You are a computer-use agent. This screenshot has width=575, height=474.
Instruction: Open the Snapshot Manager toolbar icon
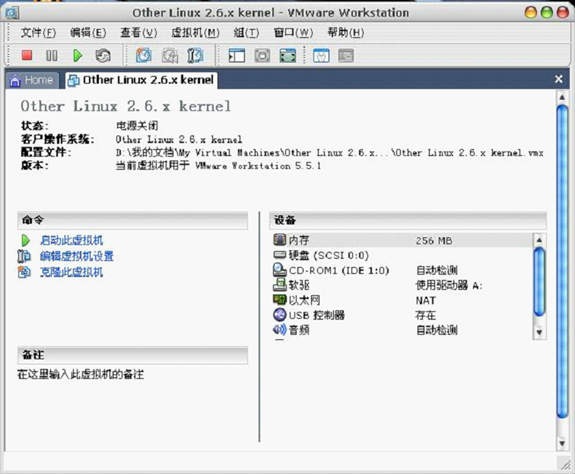click(195, 56)
